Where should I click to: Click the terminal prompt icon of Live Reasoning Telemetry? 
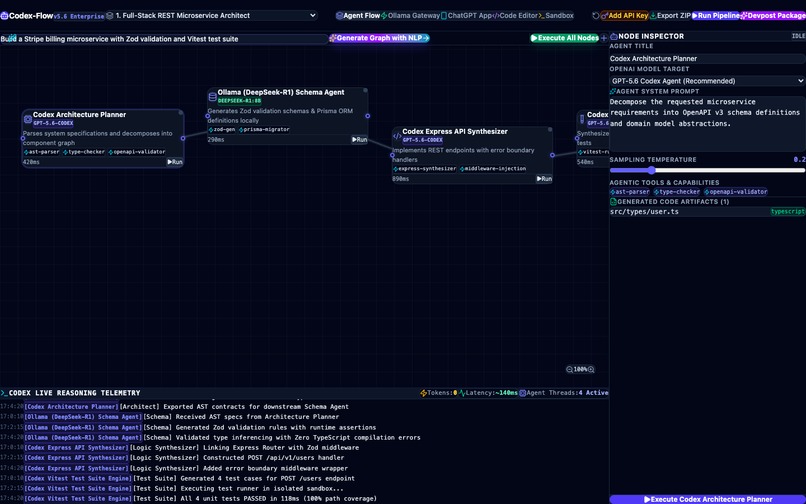[x=4, y=393]
